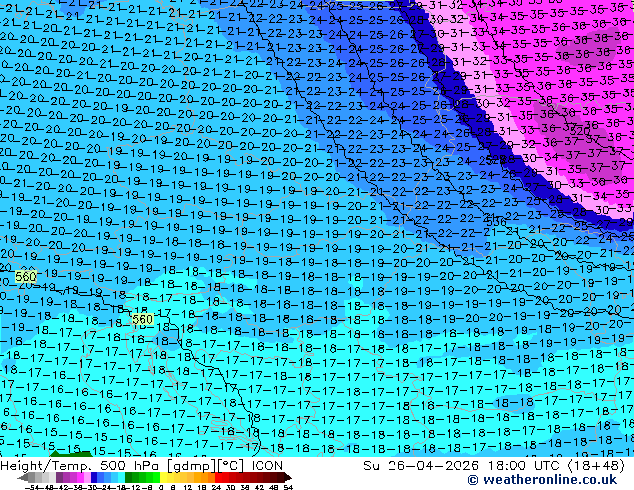Click the '54' legend scale value at the right end
Screen dimensions: 634x490
tap(288, 487)
